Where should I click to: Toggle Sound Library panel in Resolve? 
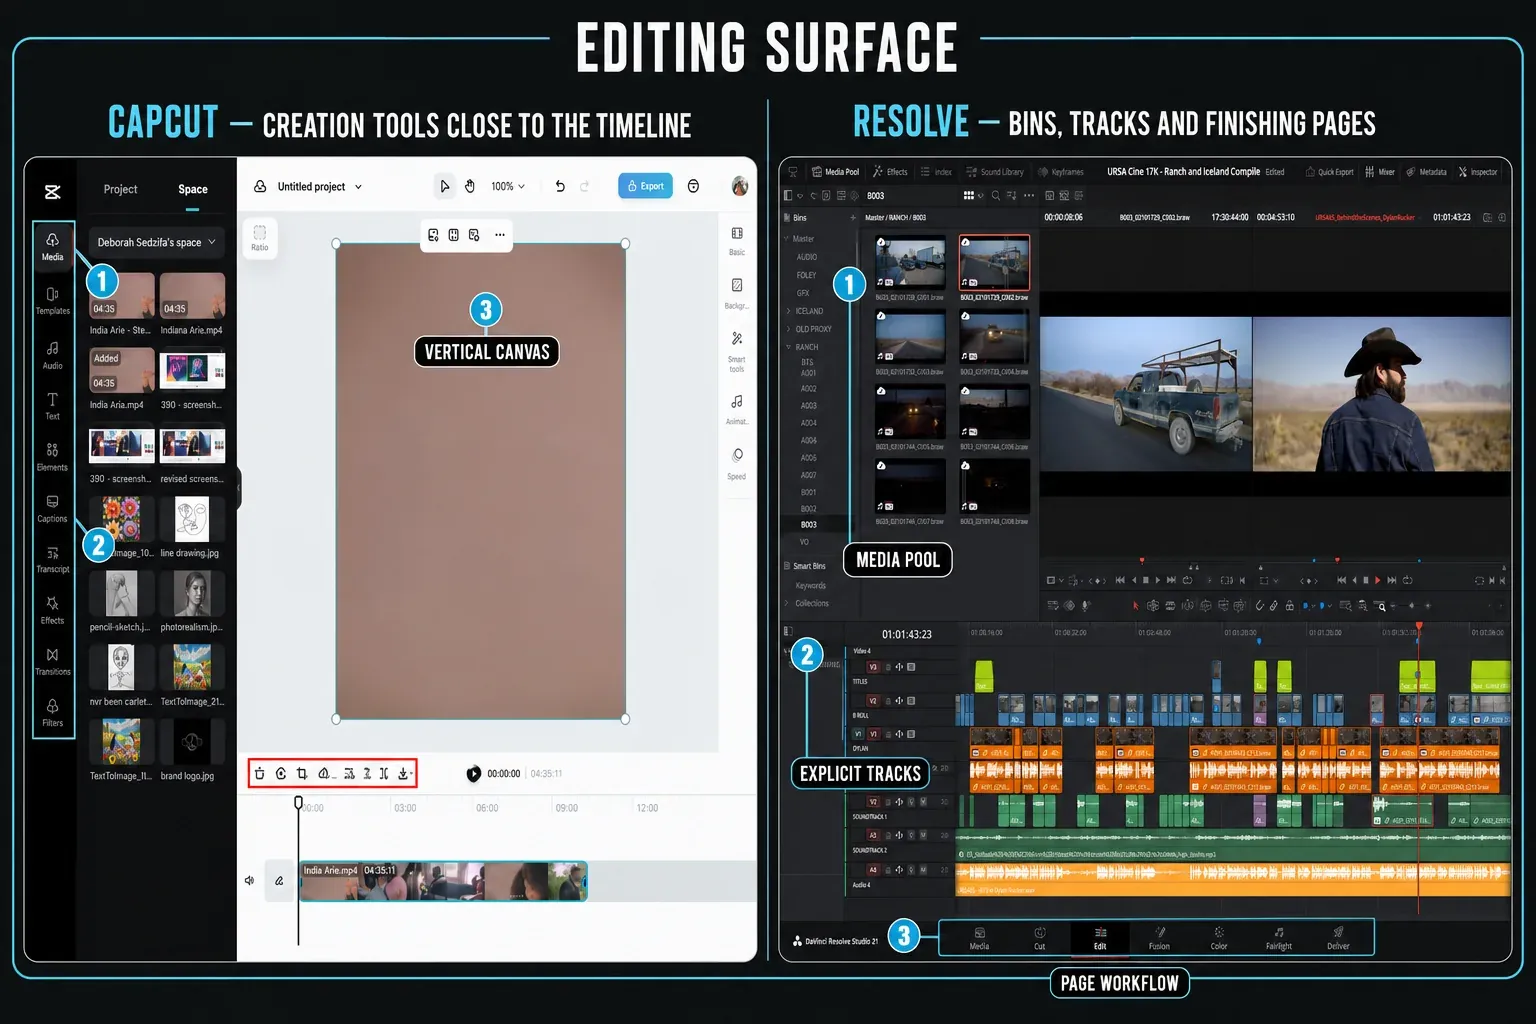point(995,172)
